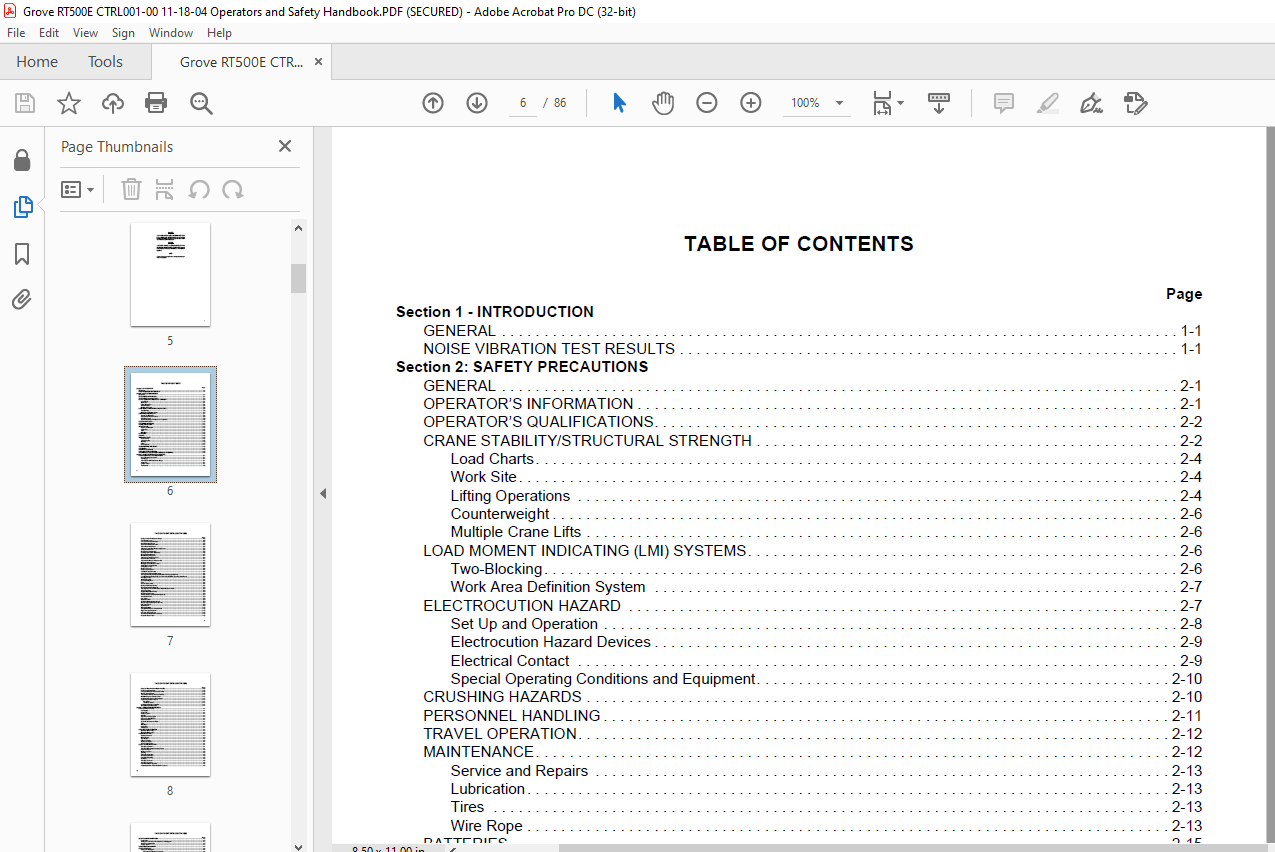This screenshot has width=1275, height=852.
Task: Click the TABLE OF CONTENTS title
Action: [x=799, y=244]
